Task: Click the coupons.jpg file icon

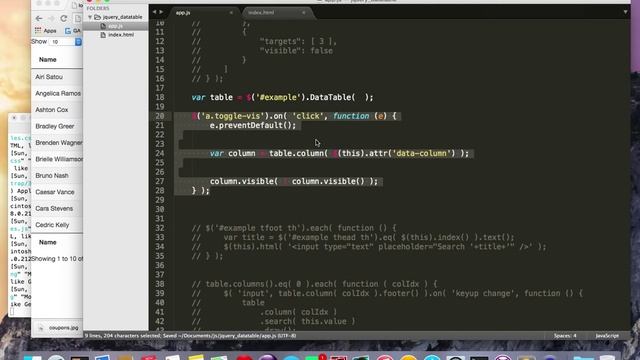Action: pyautogui.click(x=40, y=328)
